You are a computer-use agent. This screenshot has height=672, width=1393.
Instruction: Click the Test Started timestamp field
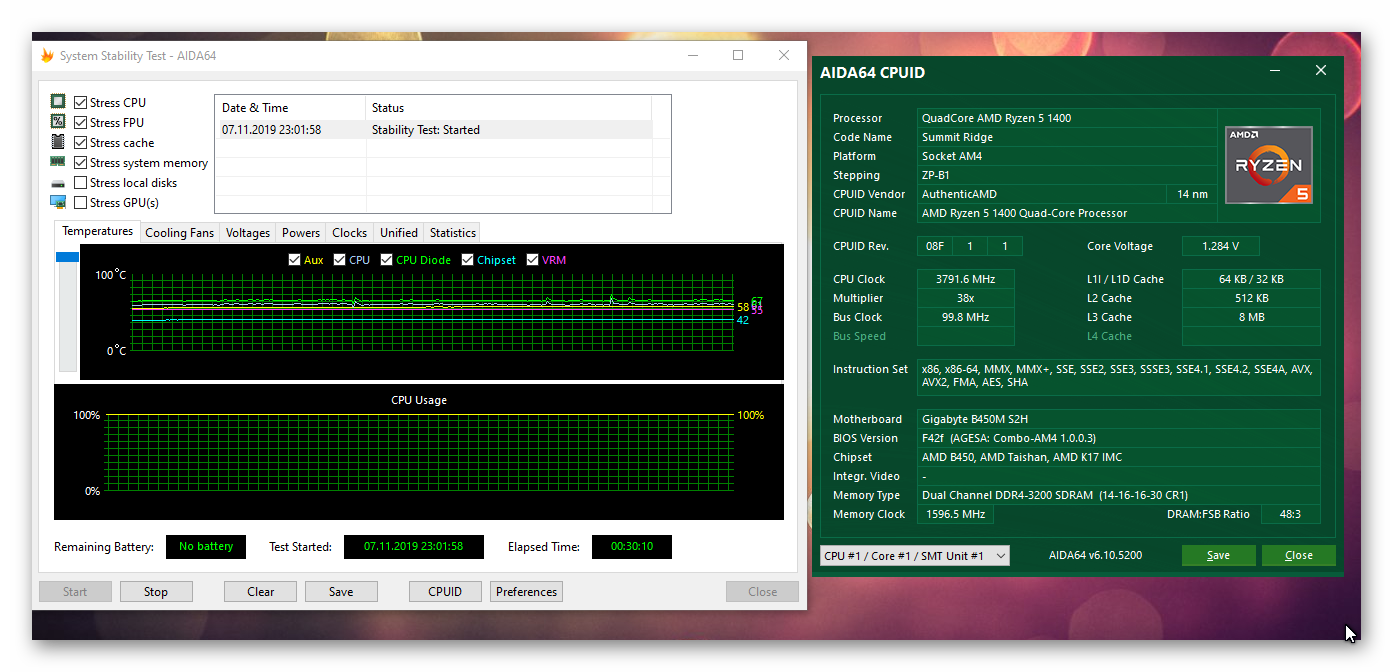[x=414, y=547]
